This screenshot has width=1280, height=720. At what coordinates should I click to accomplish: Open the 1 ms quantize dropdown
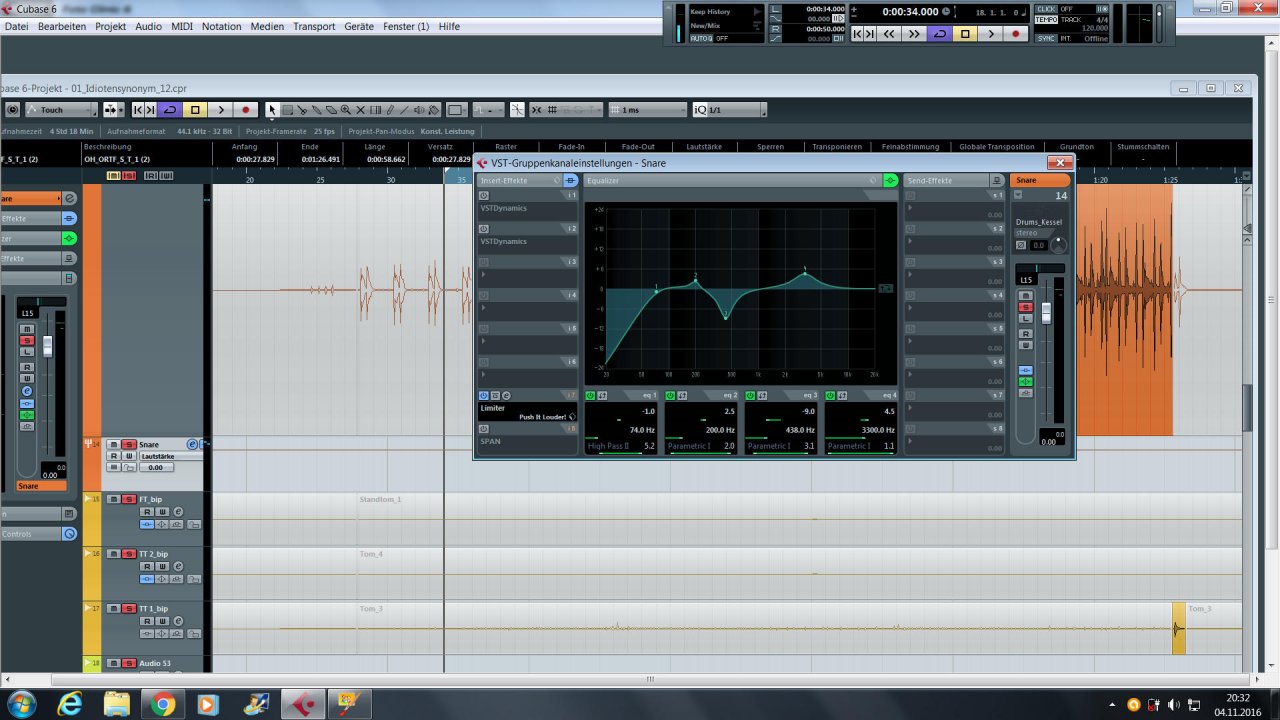pos(646,110)
